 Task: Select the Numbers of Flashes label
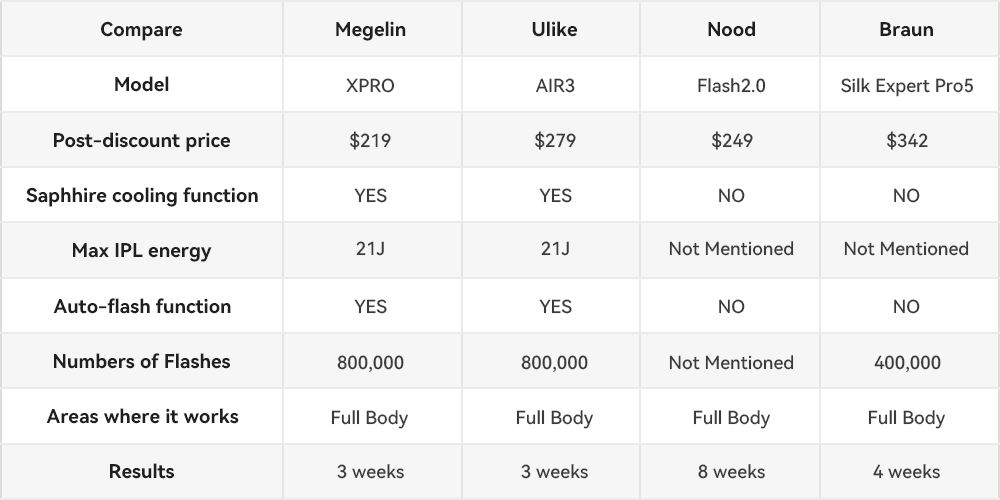(141, 361)
